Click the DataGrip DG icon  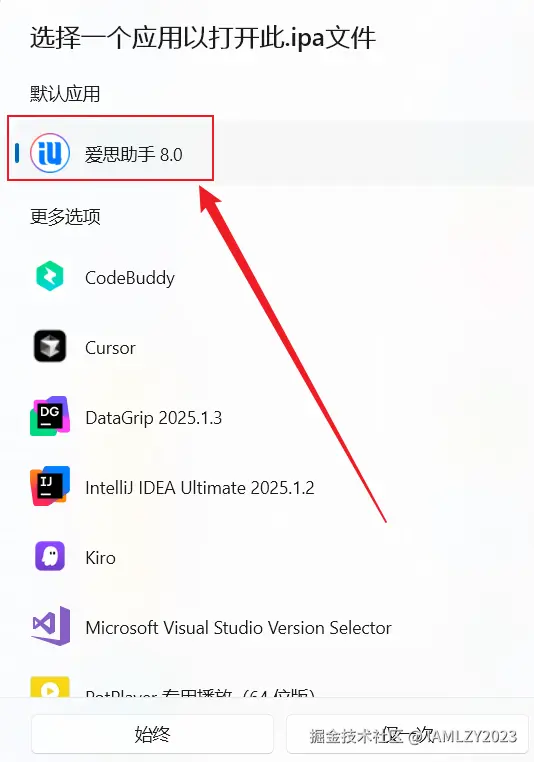pyautogui.click(x=50, y=416)
